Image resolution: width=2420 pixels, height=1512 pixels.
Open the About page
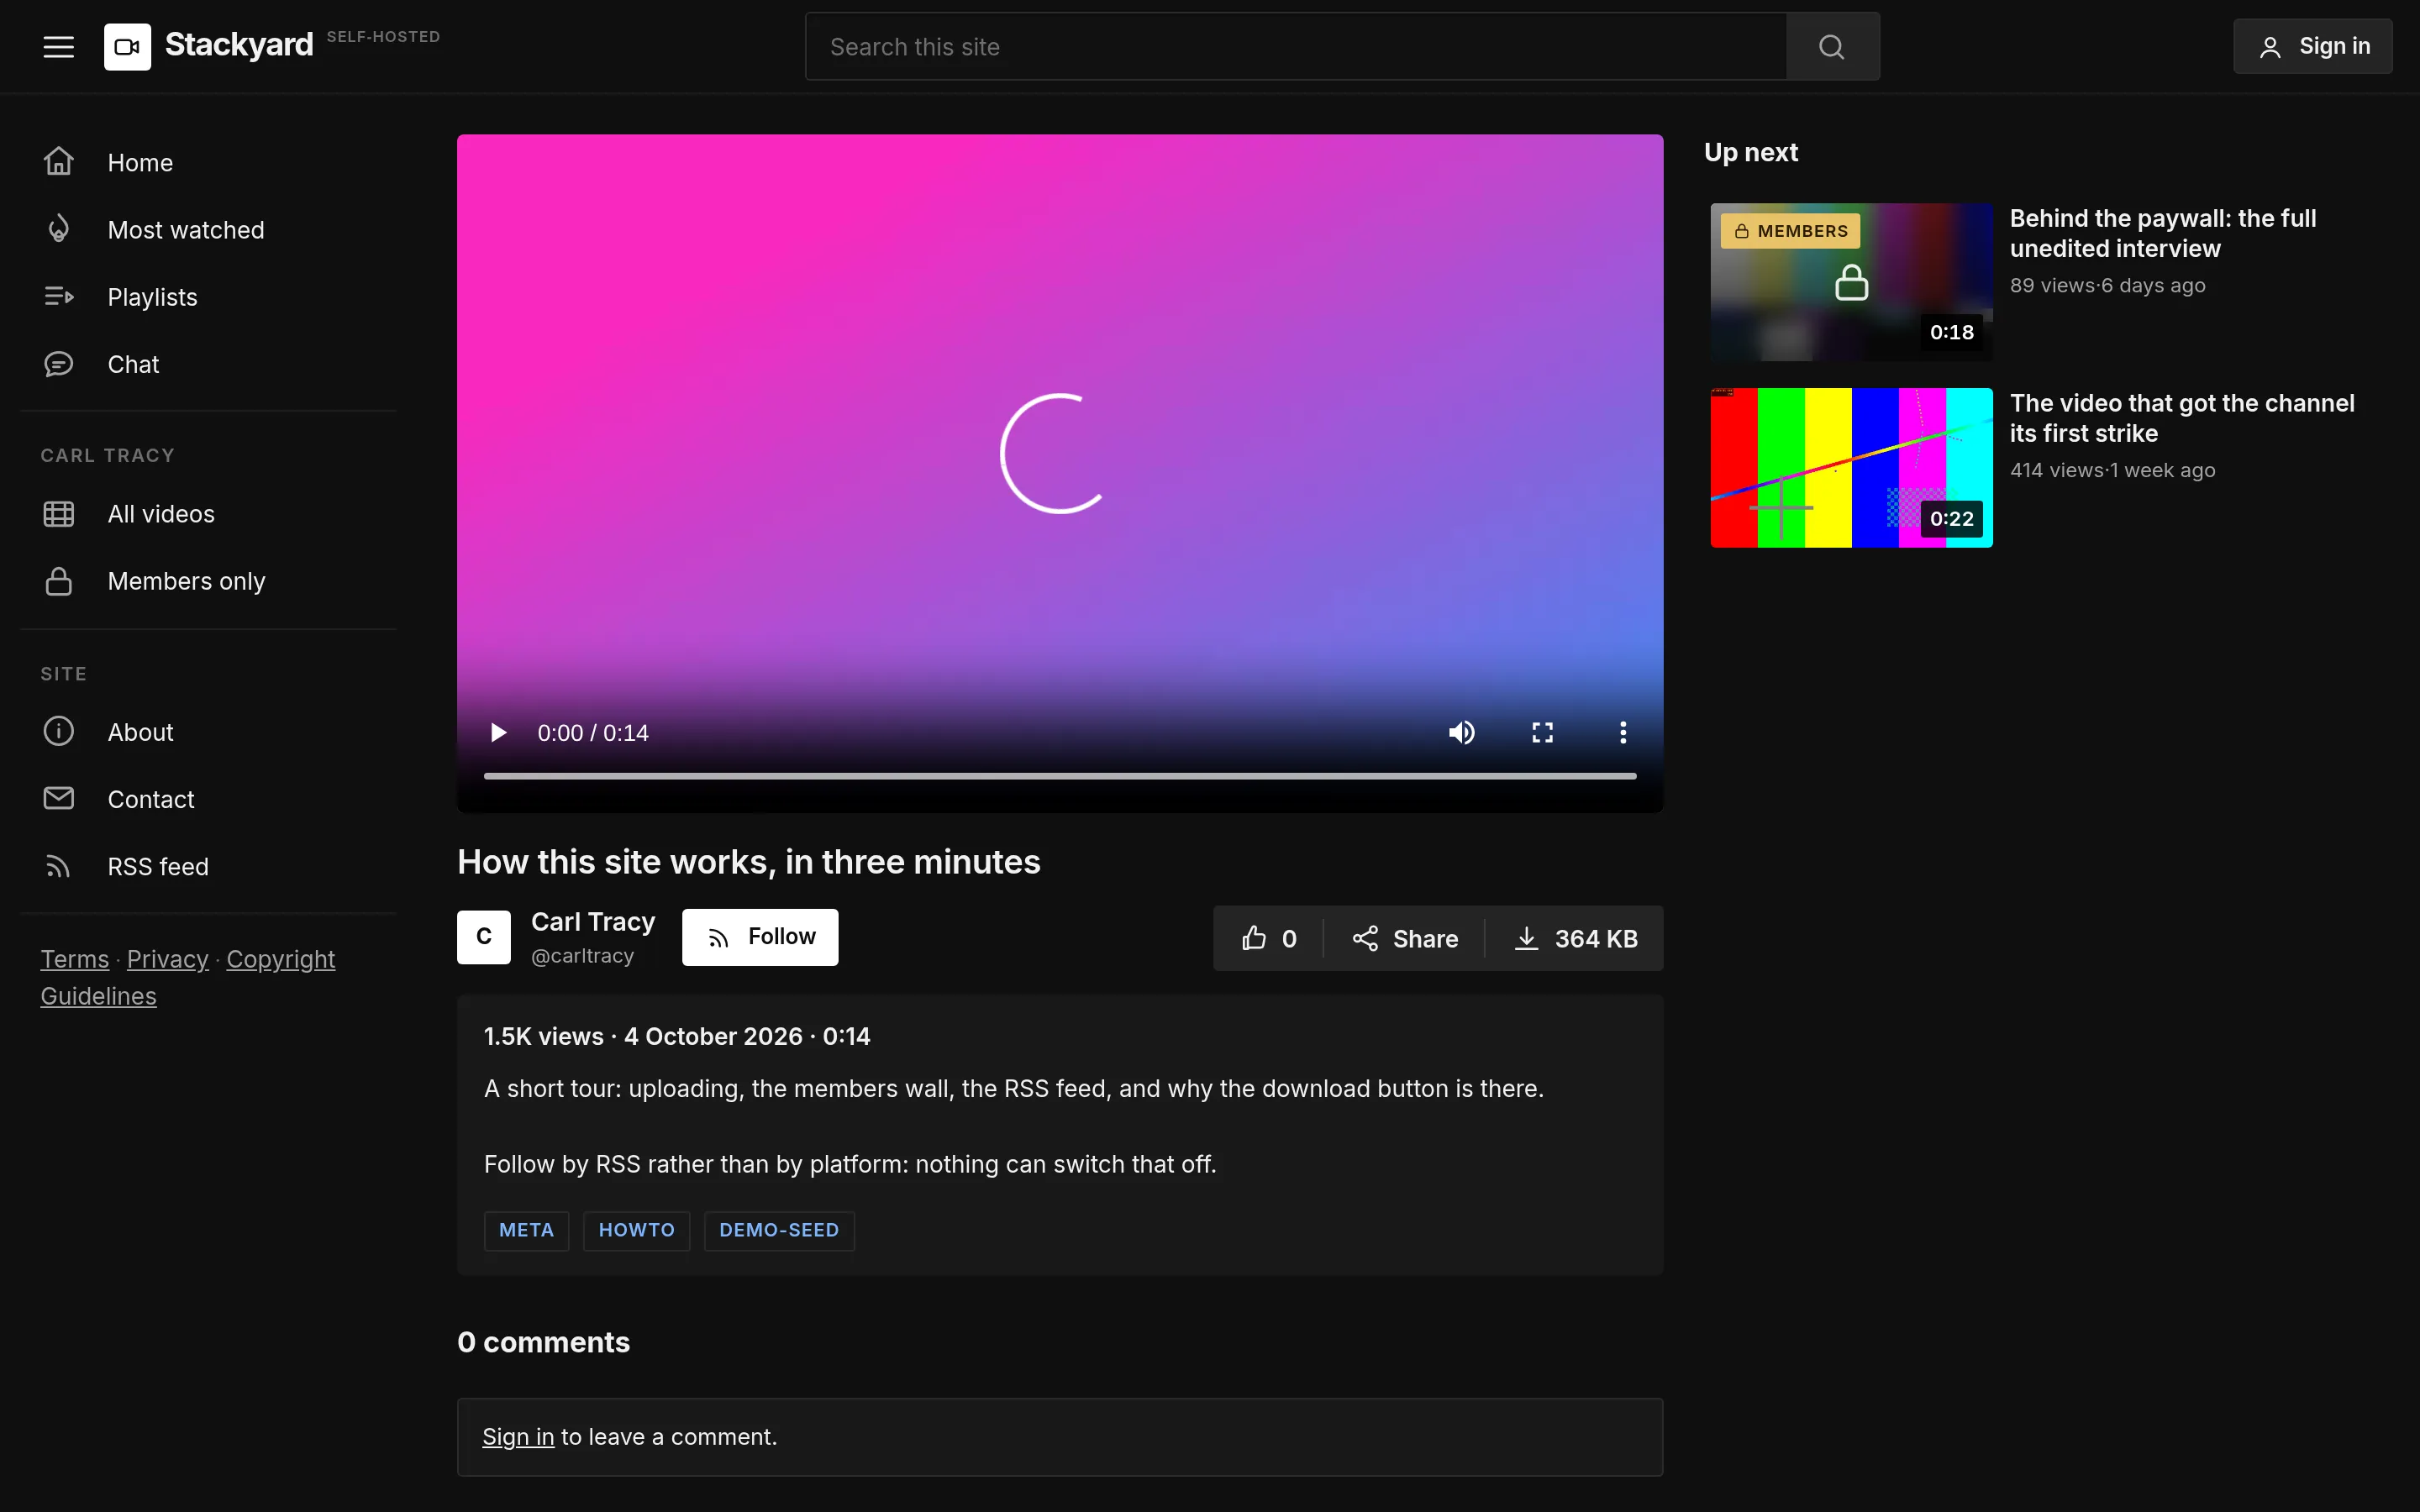(x=208, y=732)
